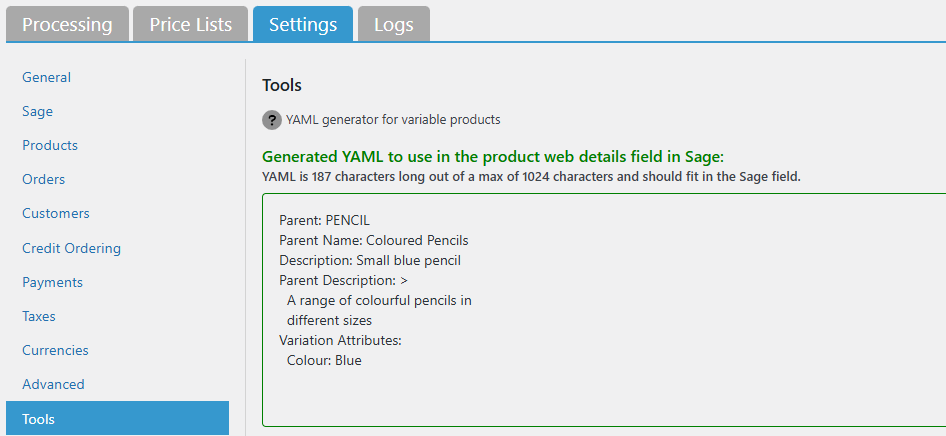Viewport: 946px width, 436px height.
Task: Select the Settings tab
Action: tap(303, 24)
